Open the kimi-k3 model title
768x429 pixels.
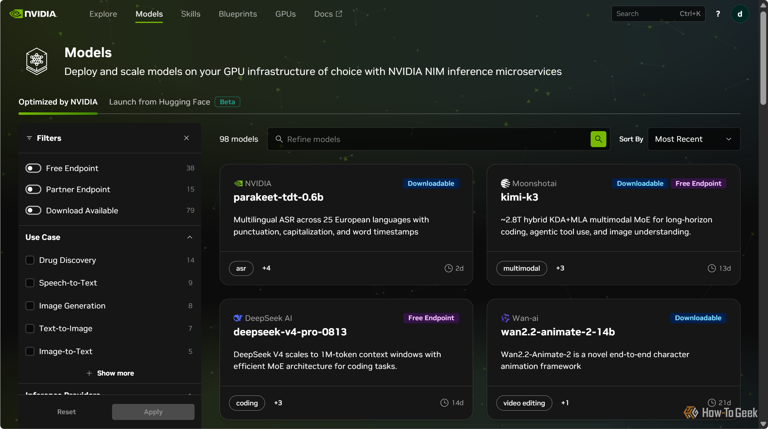(519, 197)
